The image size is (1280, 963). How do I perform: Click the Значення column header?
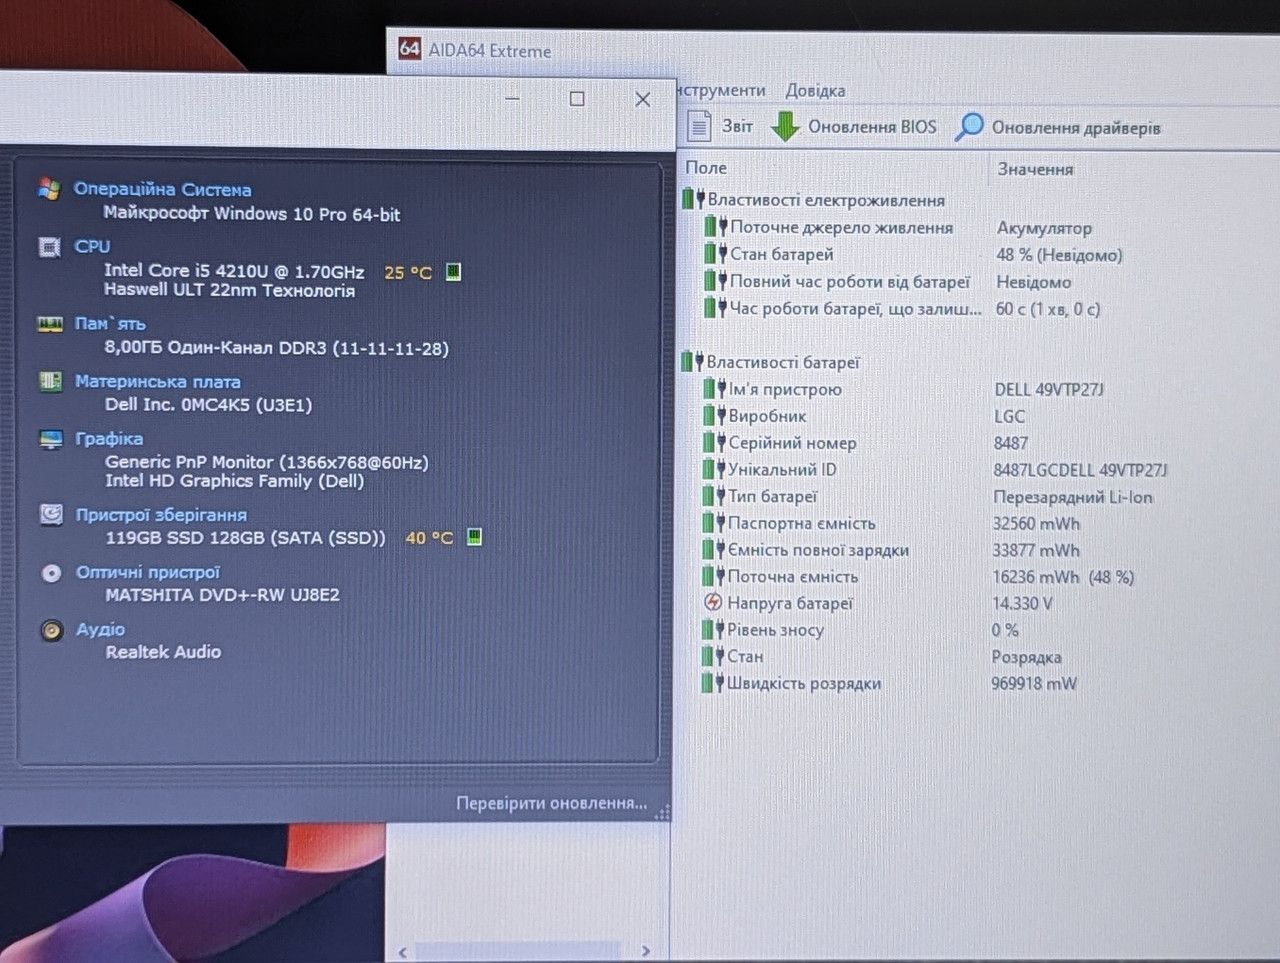1035,169
